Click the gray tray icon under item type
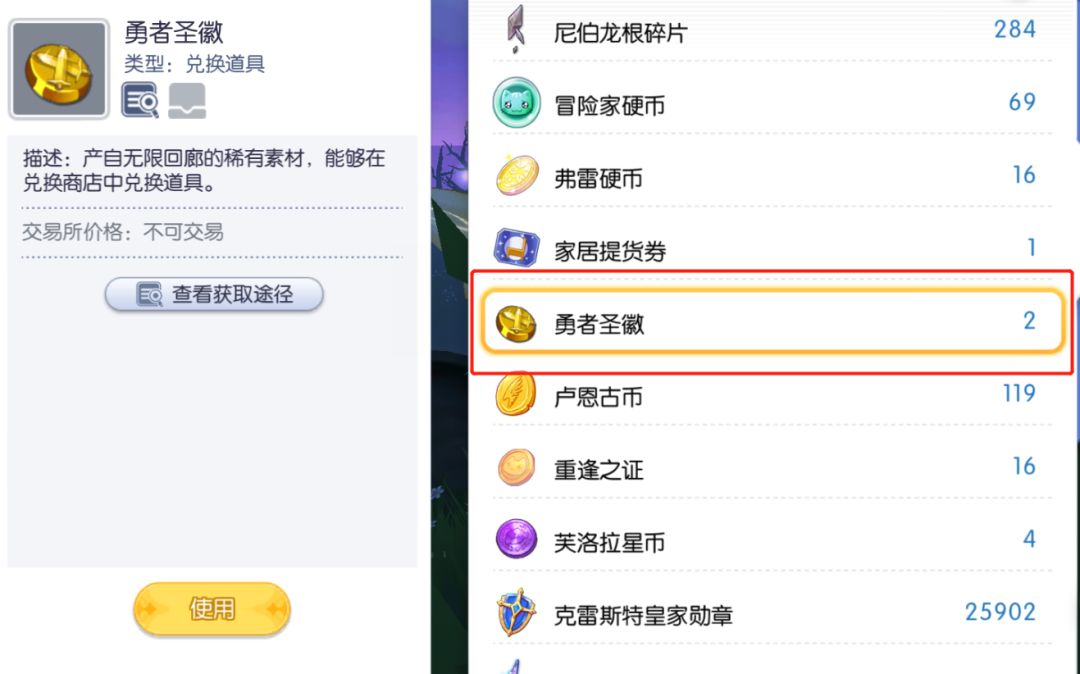This screenshot has height=674, width=1080. point(187,100)
